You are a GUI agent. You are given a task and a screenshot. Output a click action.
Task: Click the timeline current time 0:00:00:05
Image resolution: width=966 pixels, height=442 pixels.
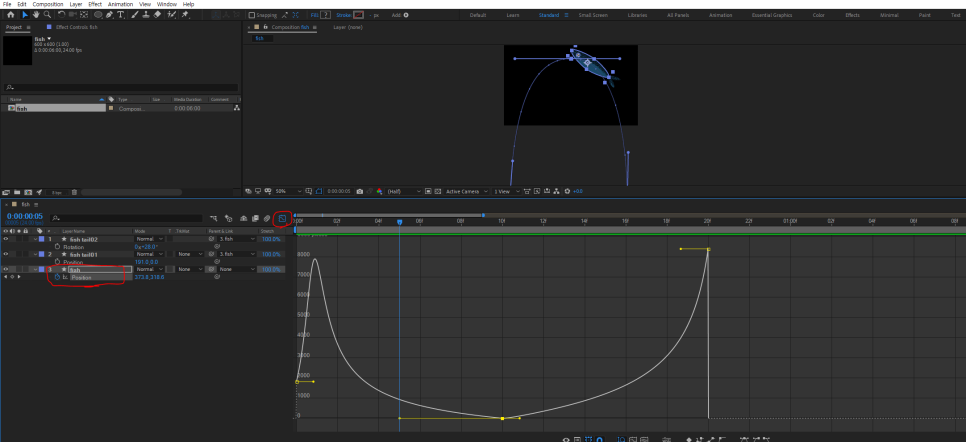(x=25, y=216)
